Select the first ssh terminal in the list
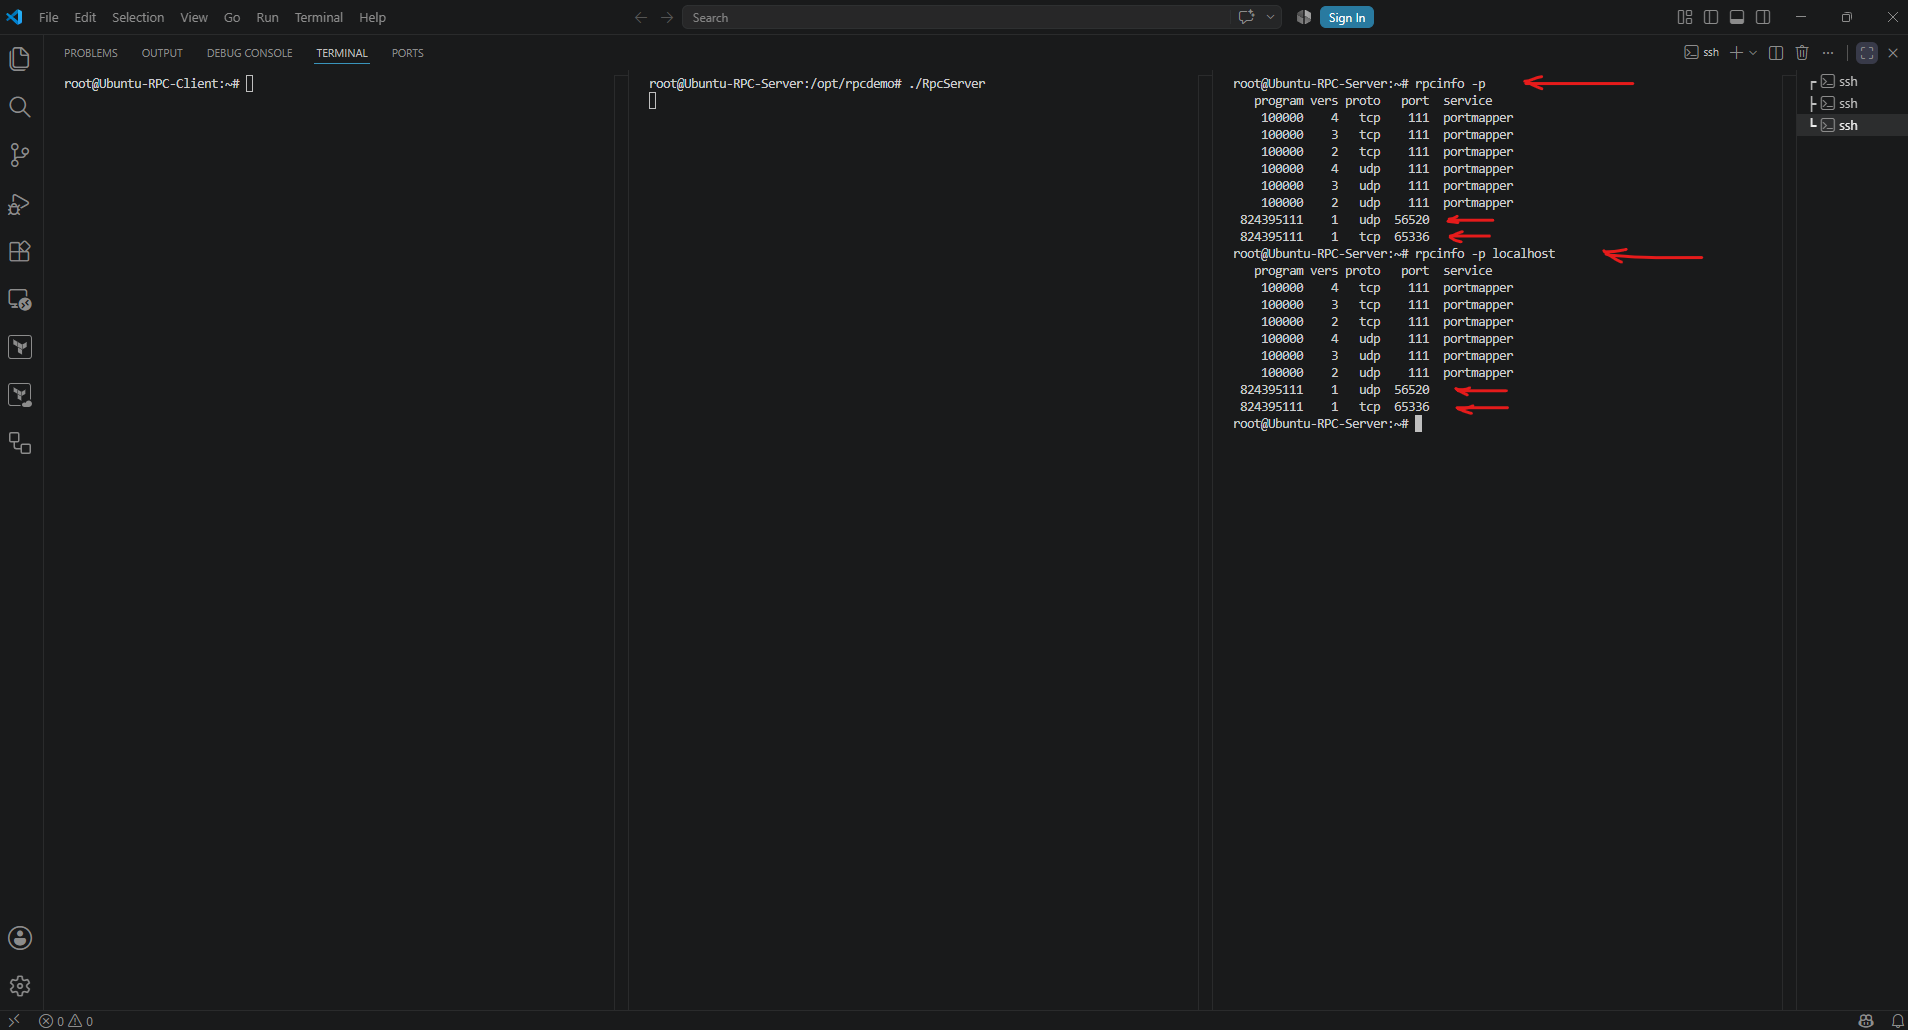 coord(1852,81)
